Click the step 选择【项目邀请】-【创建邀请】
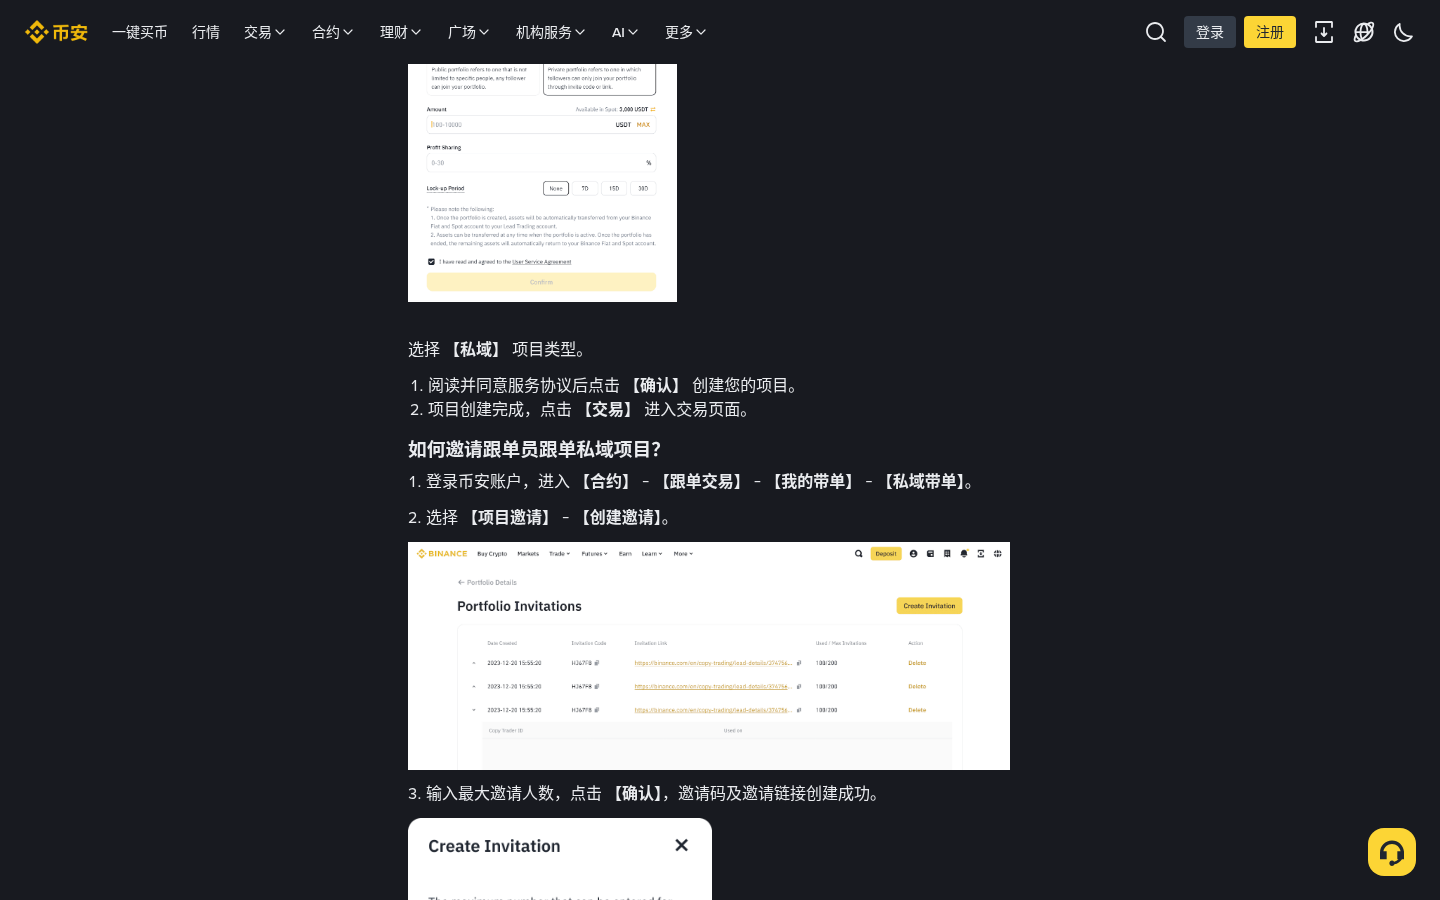This screenshot has height=900, width=1440. (539, 517)
